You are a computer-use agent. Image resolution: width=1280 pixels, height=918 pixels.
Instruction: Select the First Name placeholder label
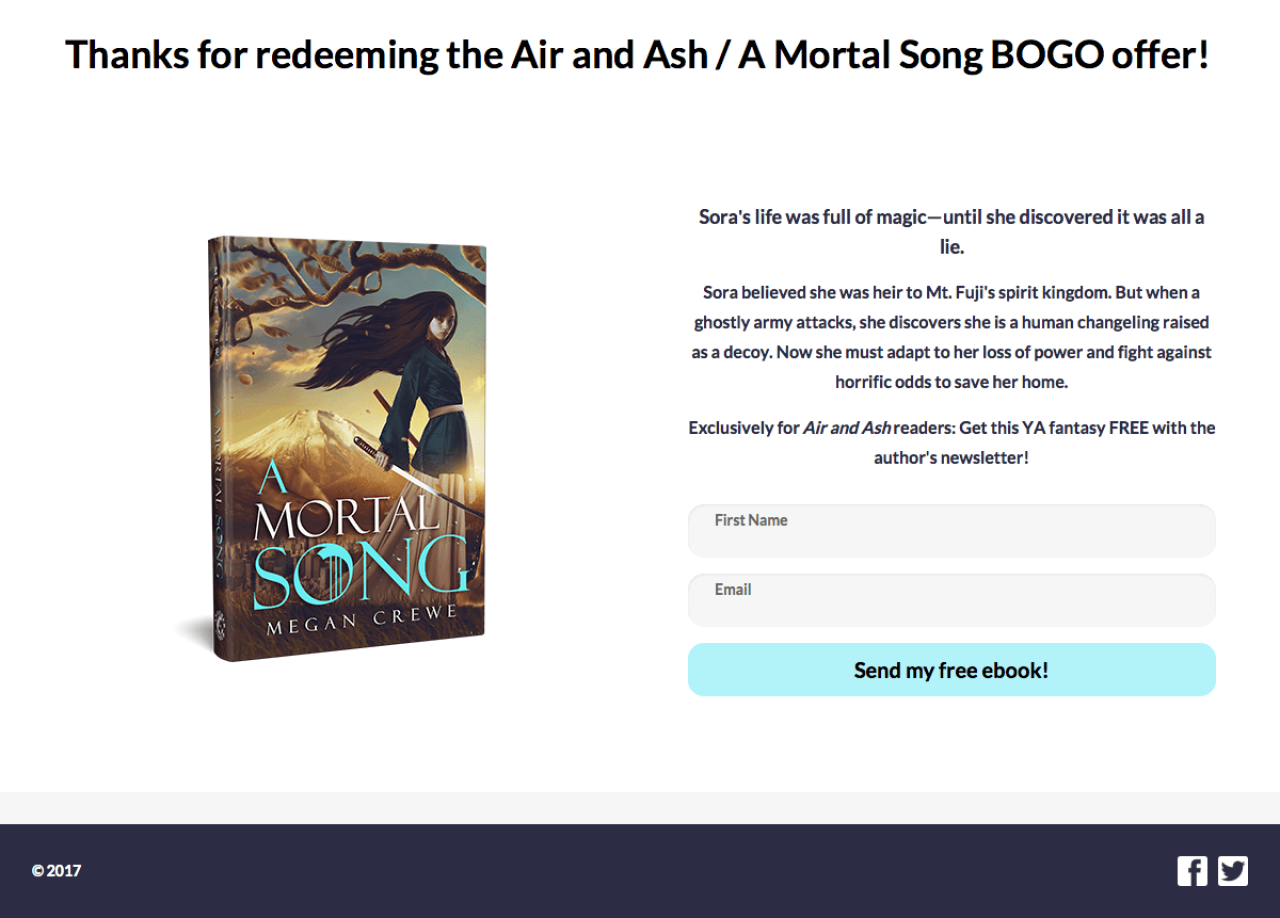point(751,520)
